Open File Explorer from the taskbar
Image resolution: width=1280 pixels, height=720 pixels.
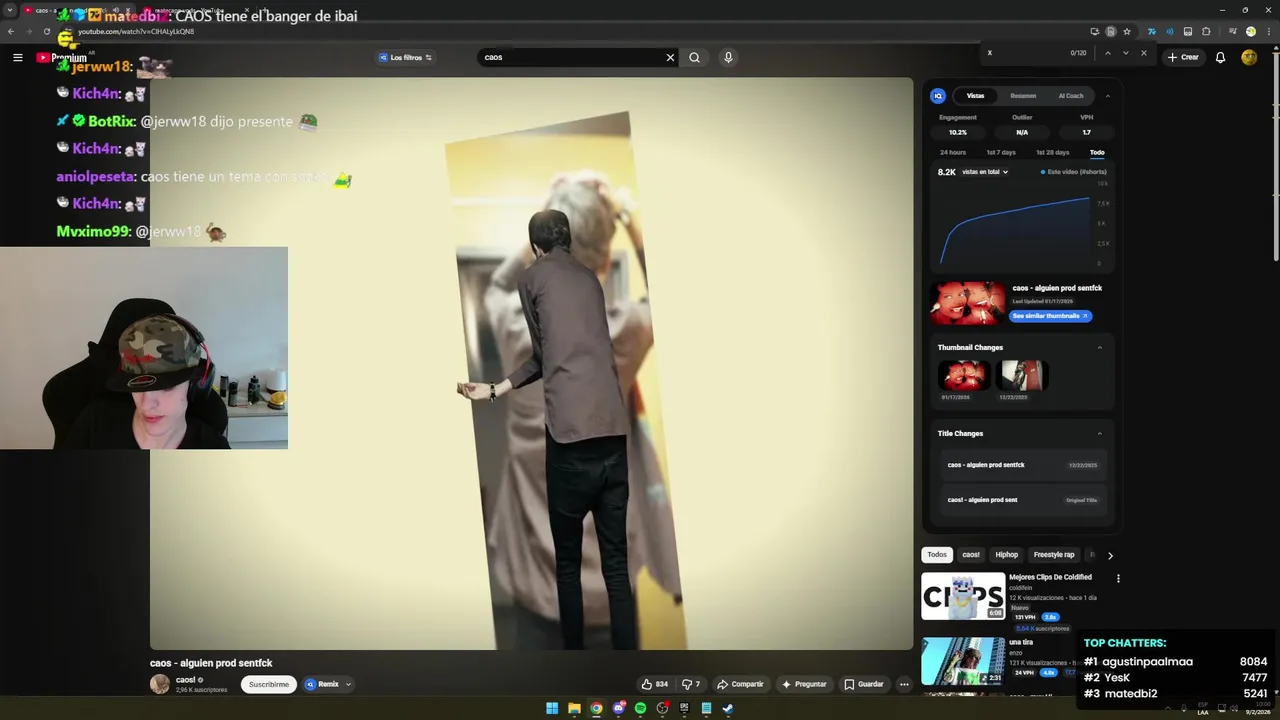(x=574, y=708)
